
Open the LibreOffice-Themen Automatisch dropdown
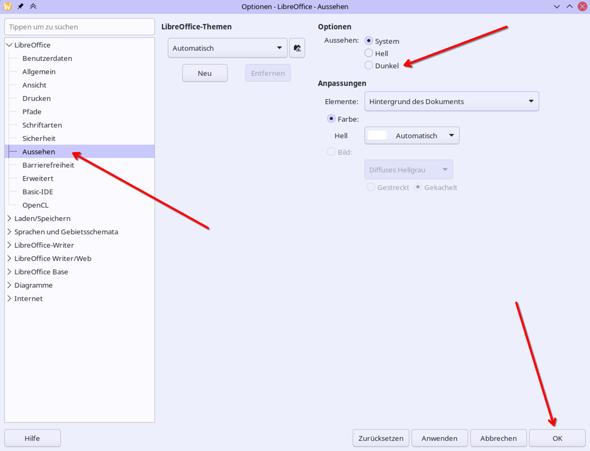pyautogui.click(x=228, y=48)
